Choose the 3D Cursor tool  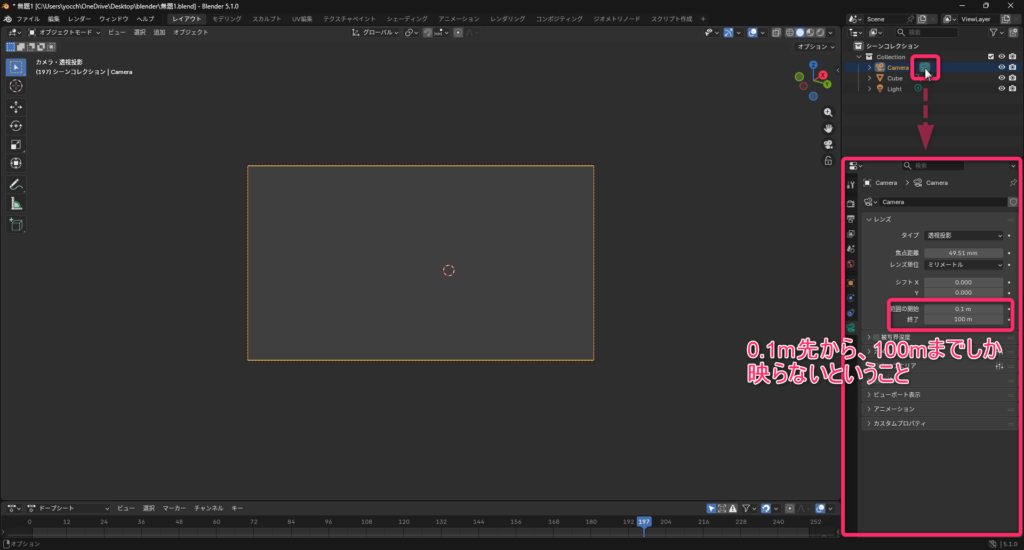click(16, 86)
